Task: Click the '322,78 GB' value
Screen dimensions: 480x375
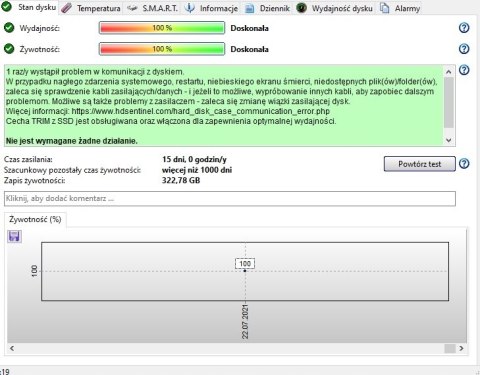Action: pyautogui.click(x=181, y=181)
